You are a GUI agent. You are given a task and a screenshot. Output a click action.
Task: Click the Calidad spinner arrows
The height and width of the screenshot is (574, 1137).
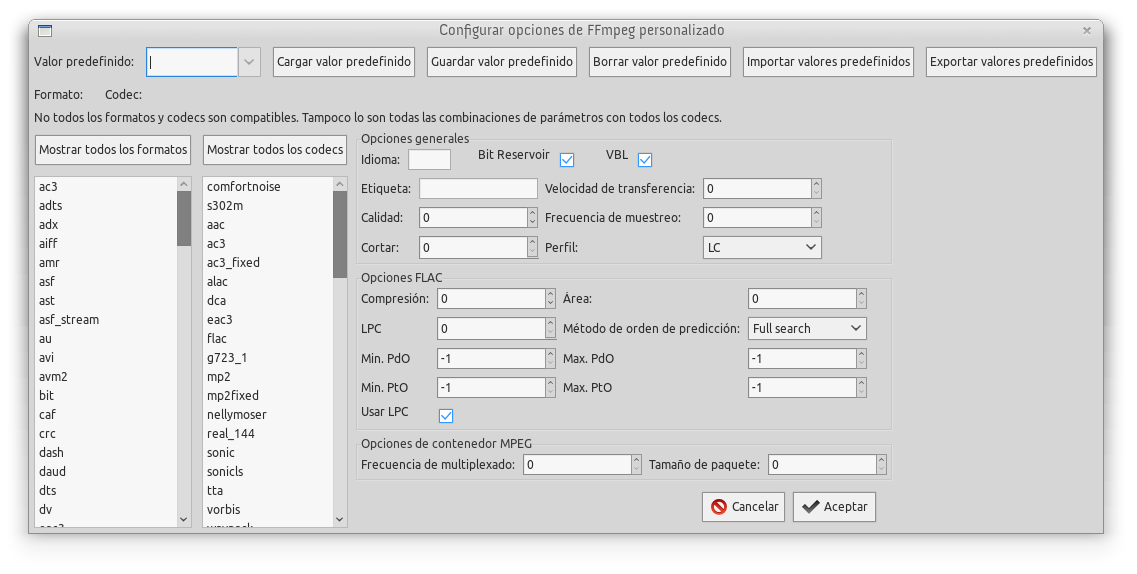pos(533,217)
